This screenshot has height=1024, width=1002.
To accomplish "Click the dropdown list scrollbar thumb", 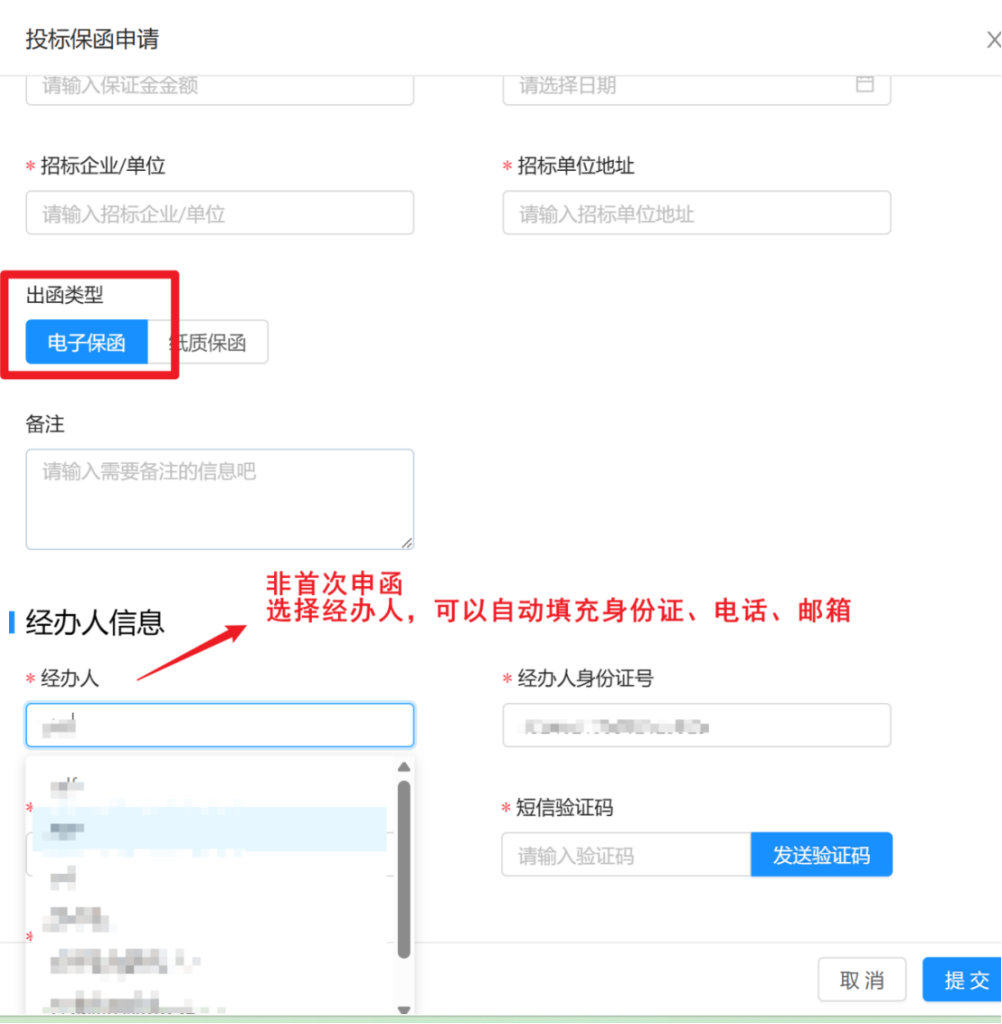I will pos(404,869).
